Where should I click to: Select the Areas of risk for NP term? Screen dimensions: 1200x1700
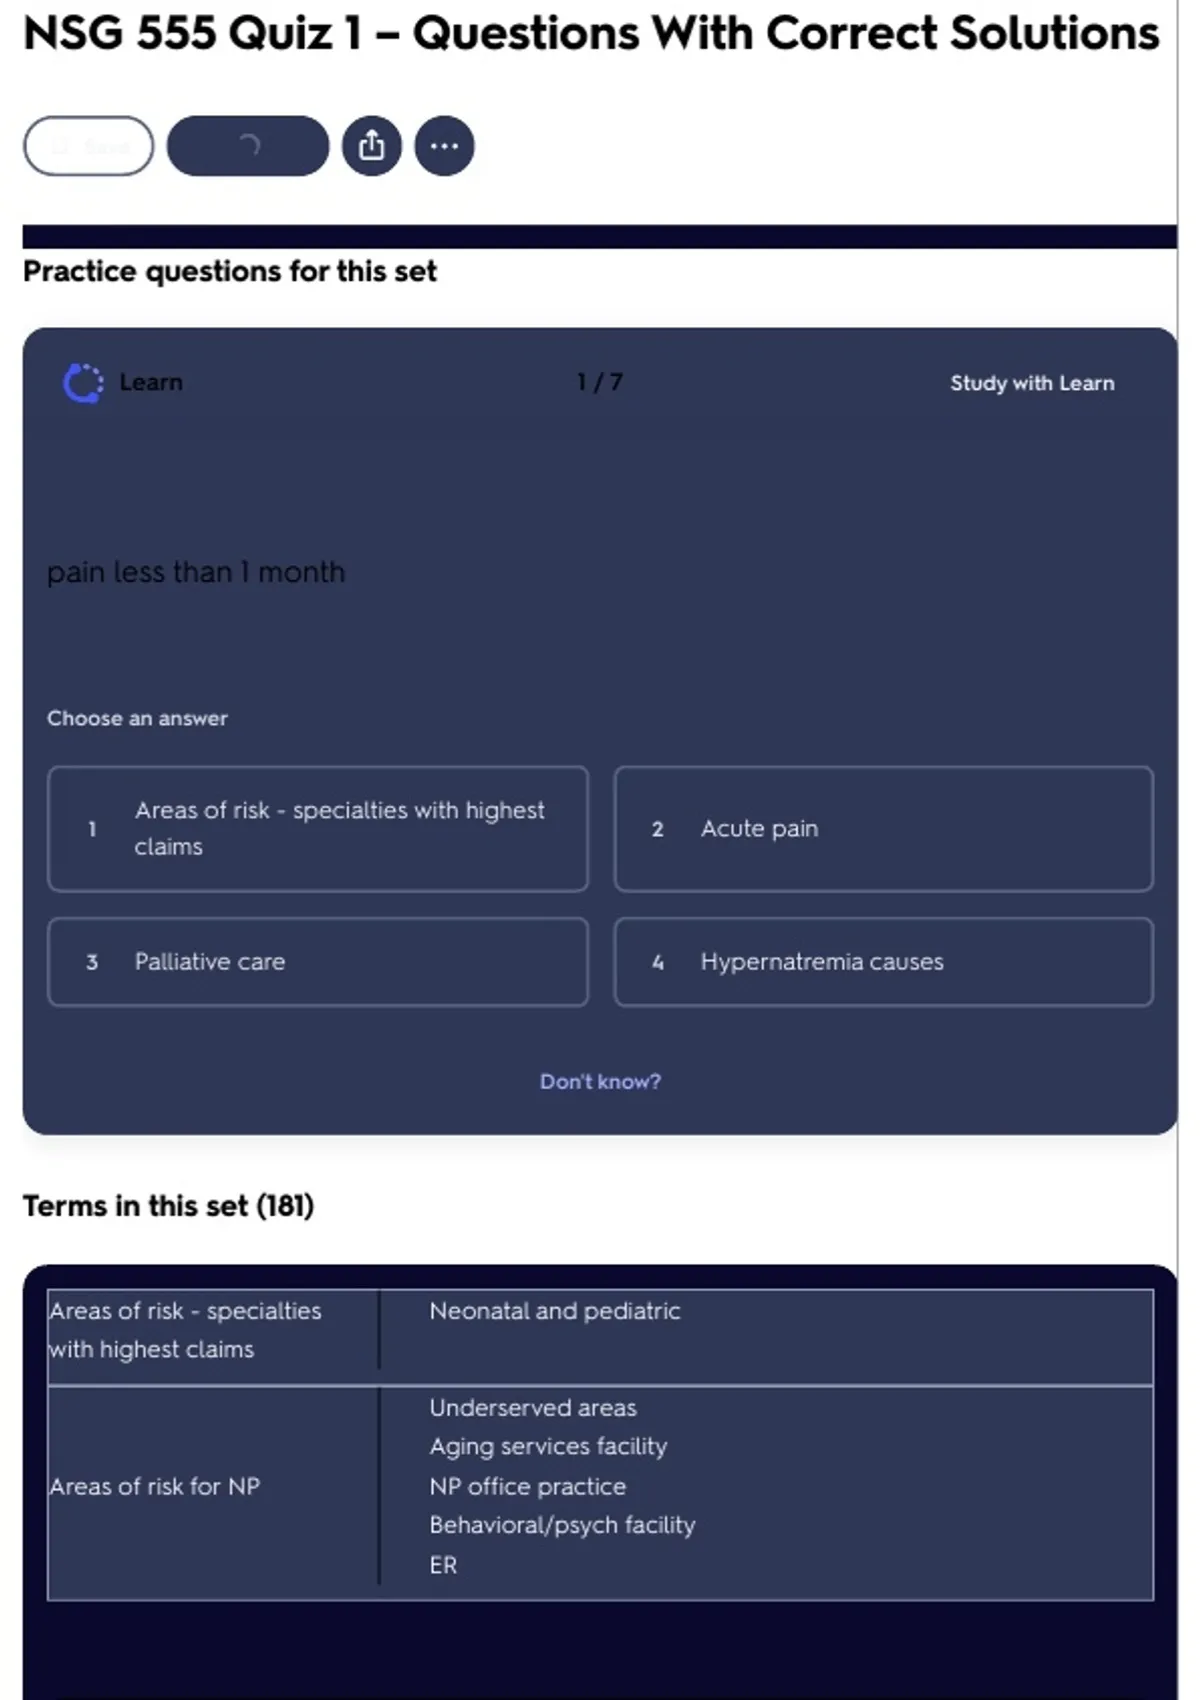tap(155, 1486)
